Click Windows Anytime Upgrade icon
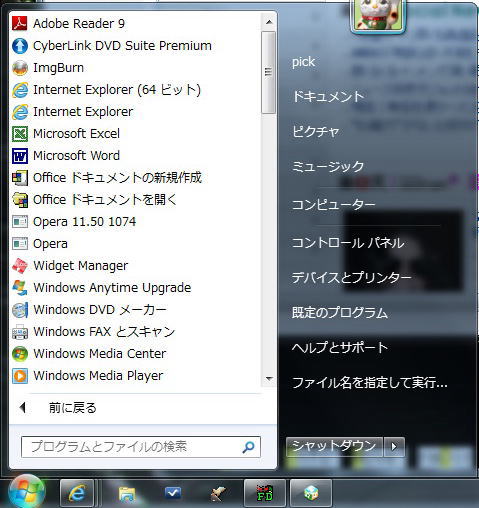 tap(20, 288)
